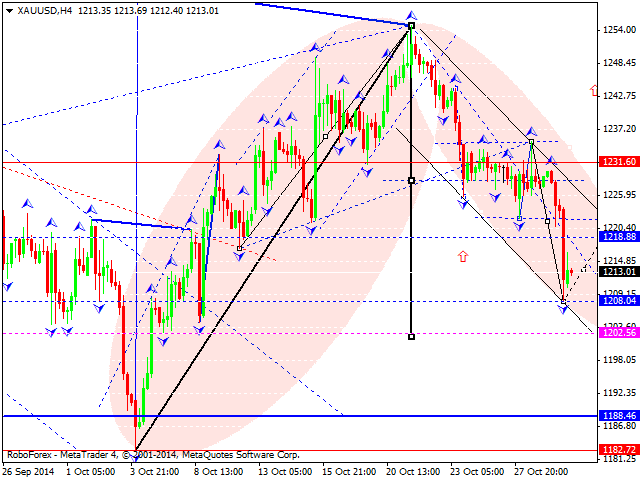Click the 1248.45 axis value

point(620,63)
